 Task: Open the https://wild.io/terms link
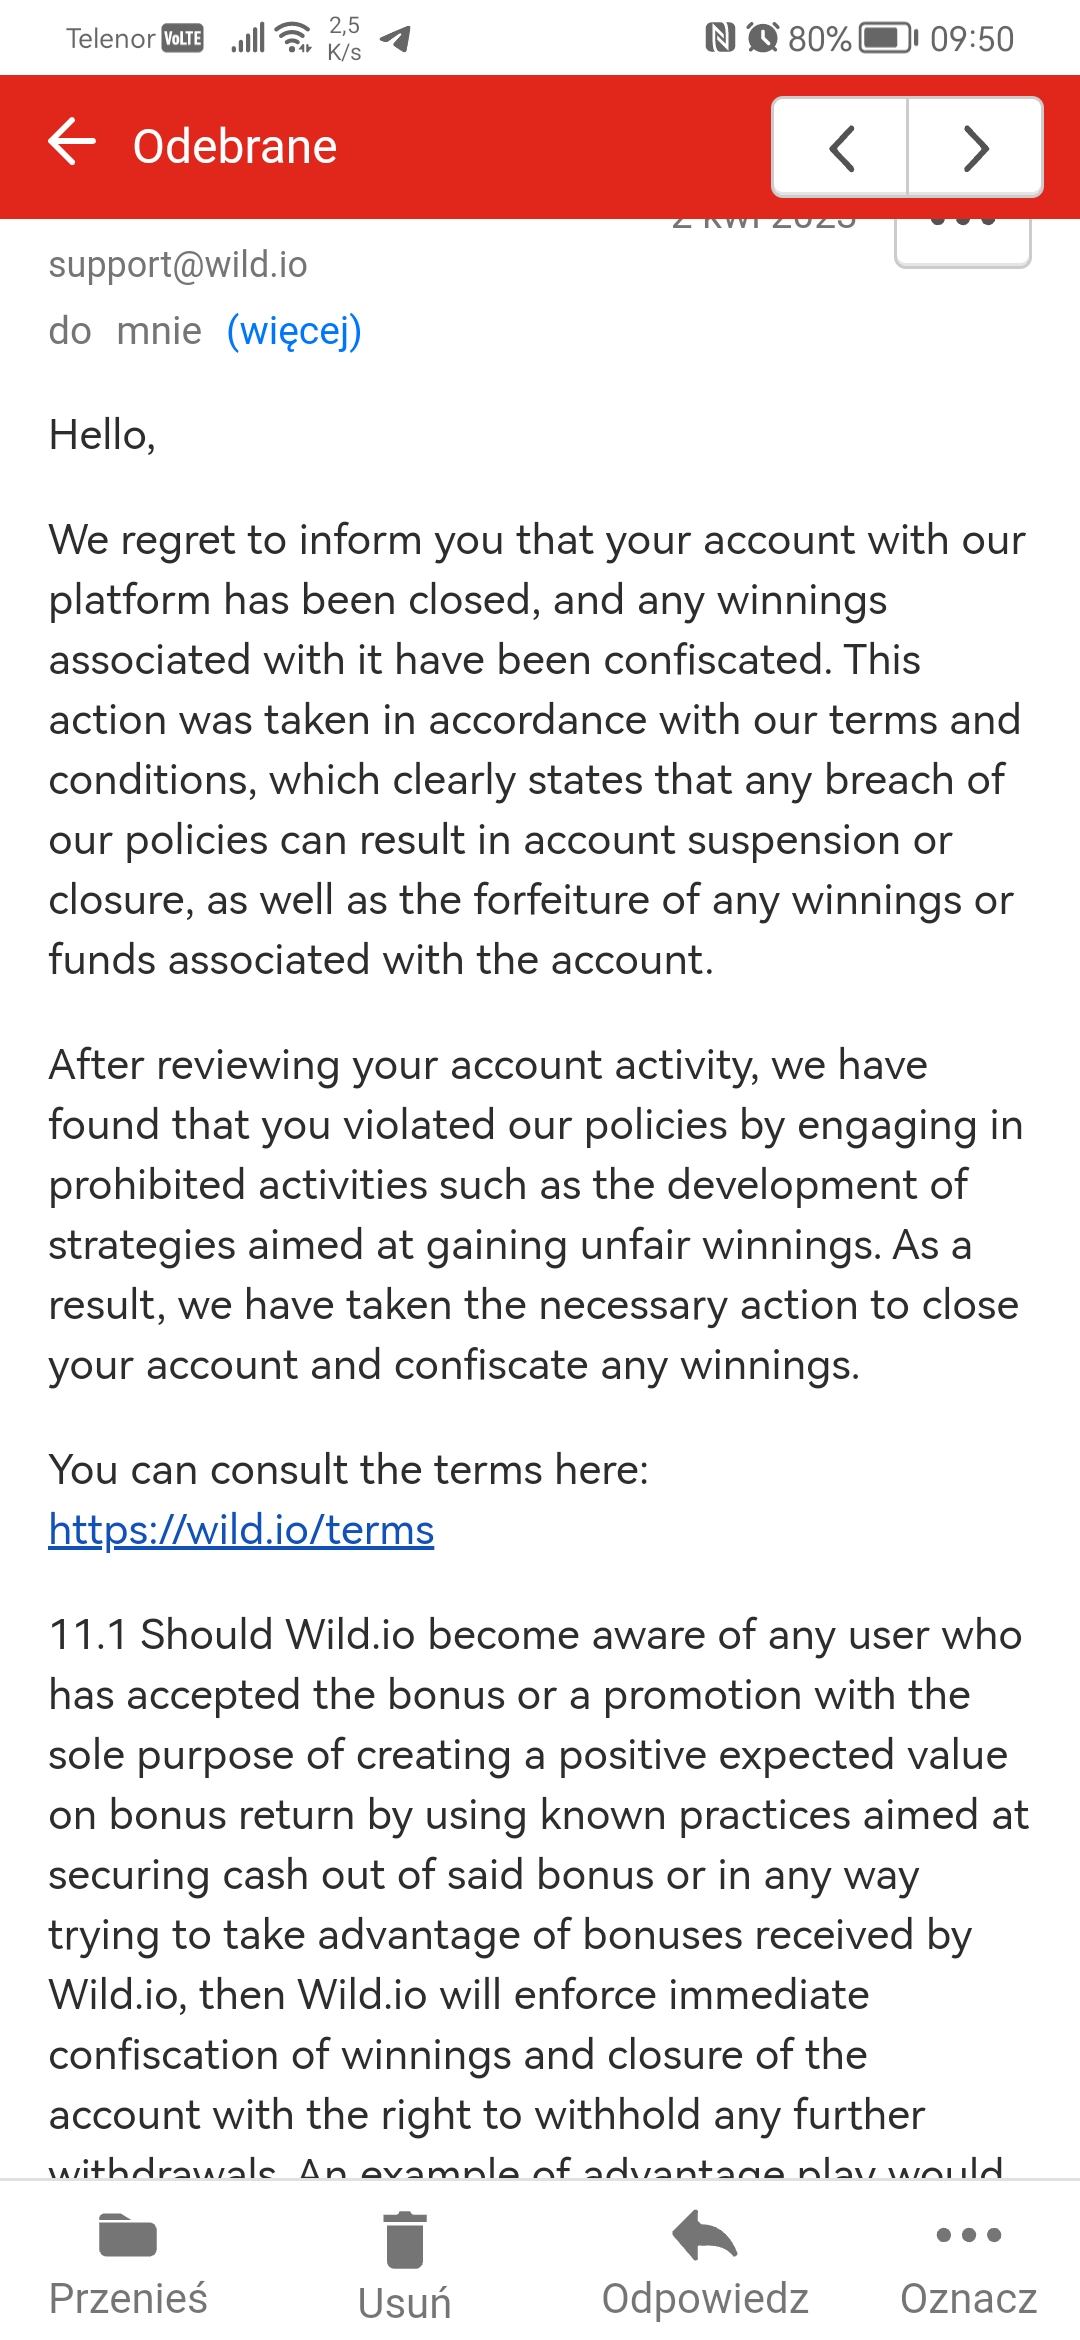pyautogui.click(x=241, y=1530)
